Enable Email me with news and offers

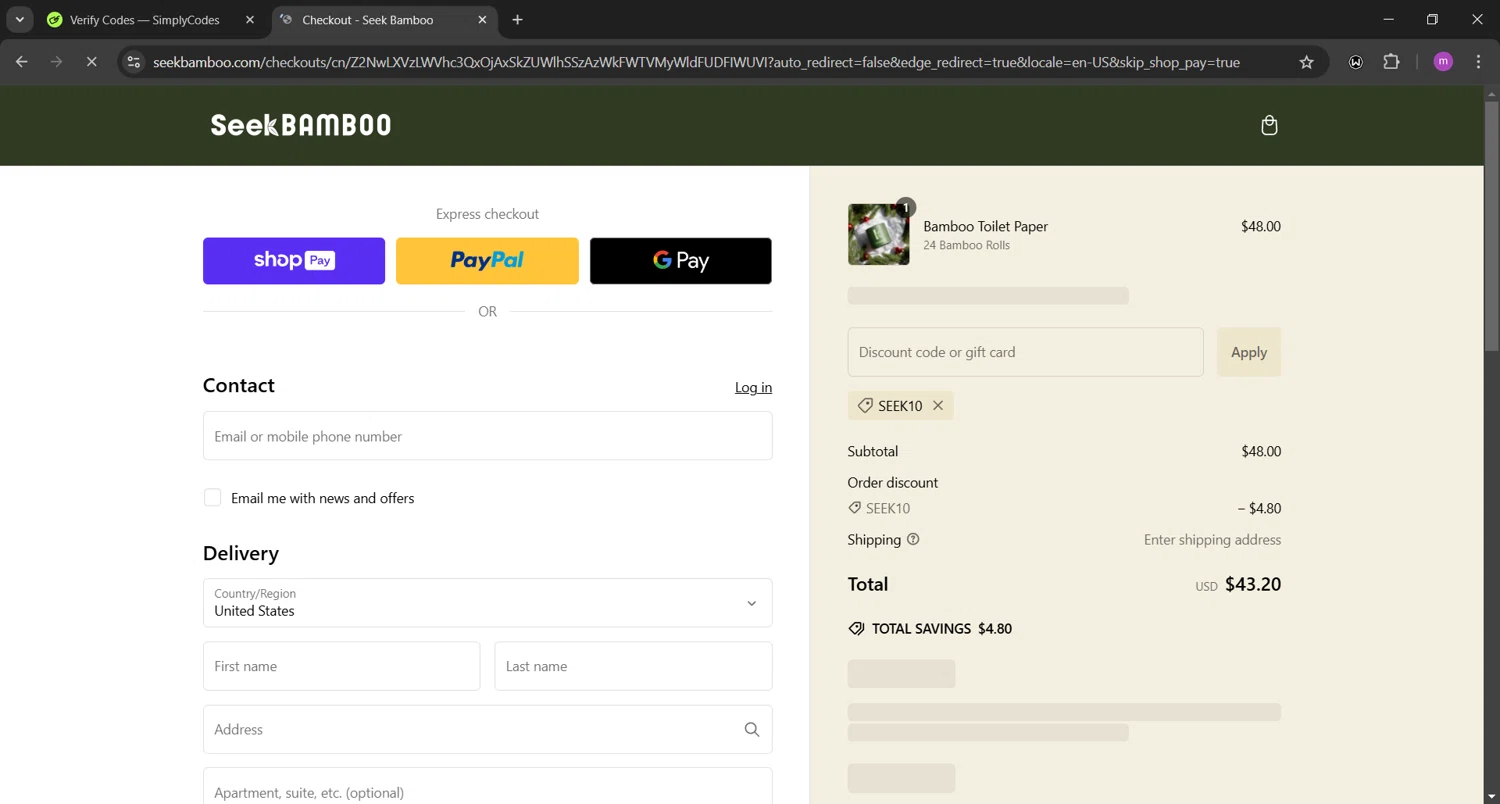tap(212, 498)
